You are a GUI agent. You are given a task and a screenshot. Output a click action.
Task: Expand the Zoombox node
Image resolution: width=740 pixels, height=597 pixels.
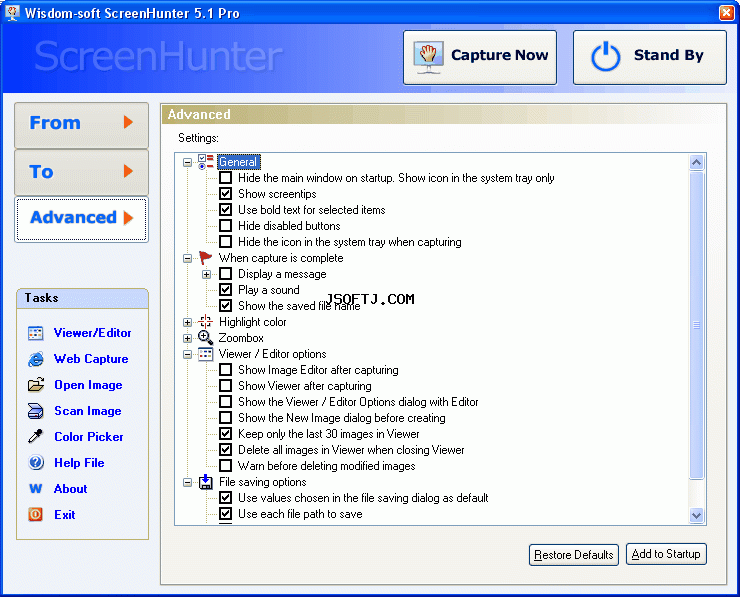click(x=187, y=338)
